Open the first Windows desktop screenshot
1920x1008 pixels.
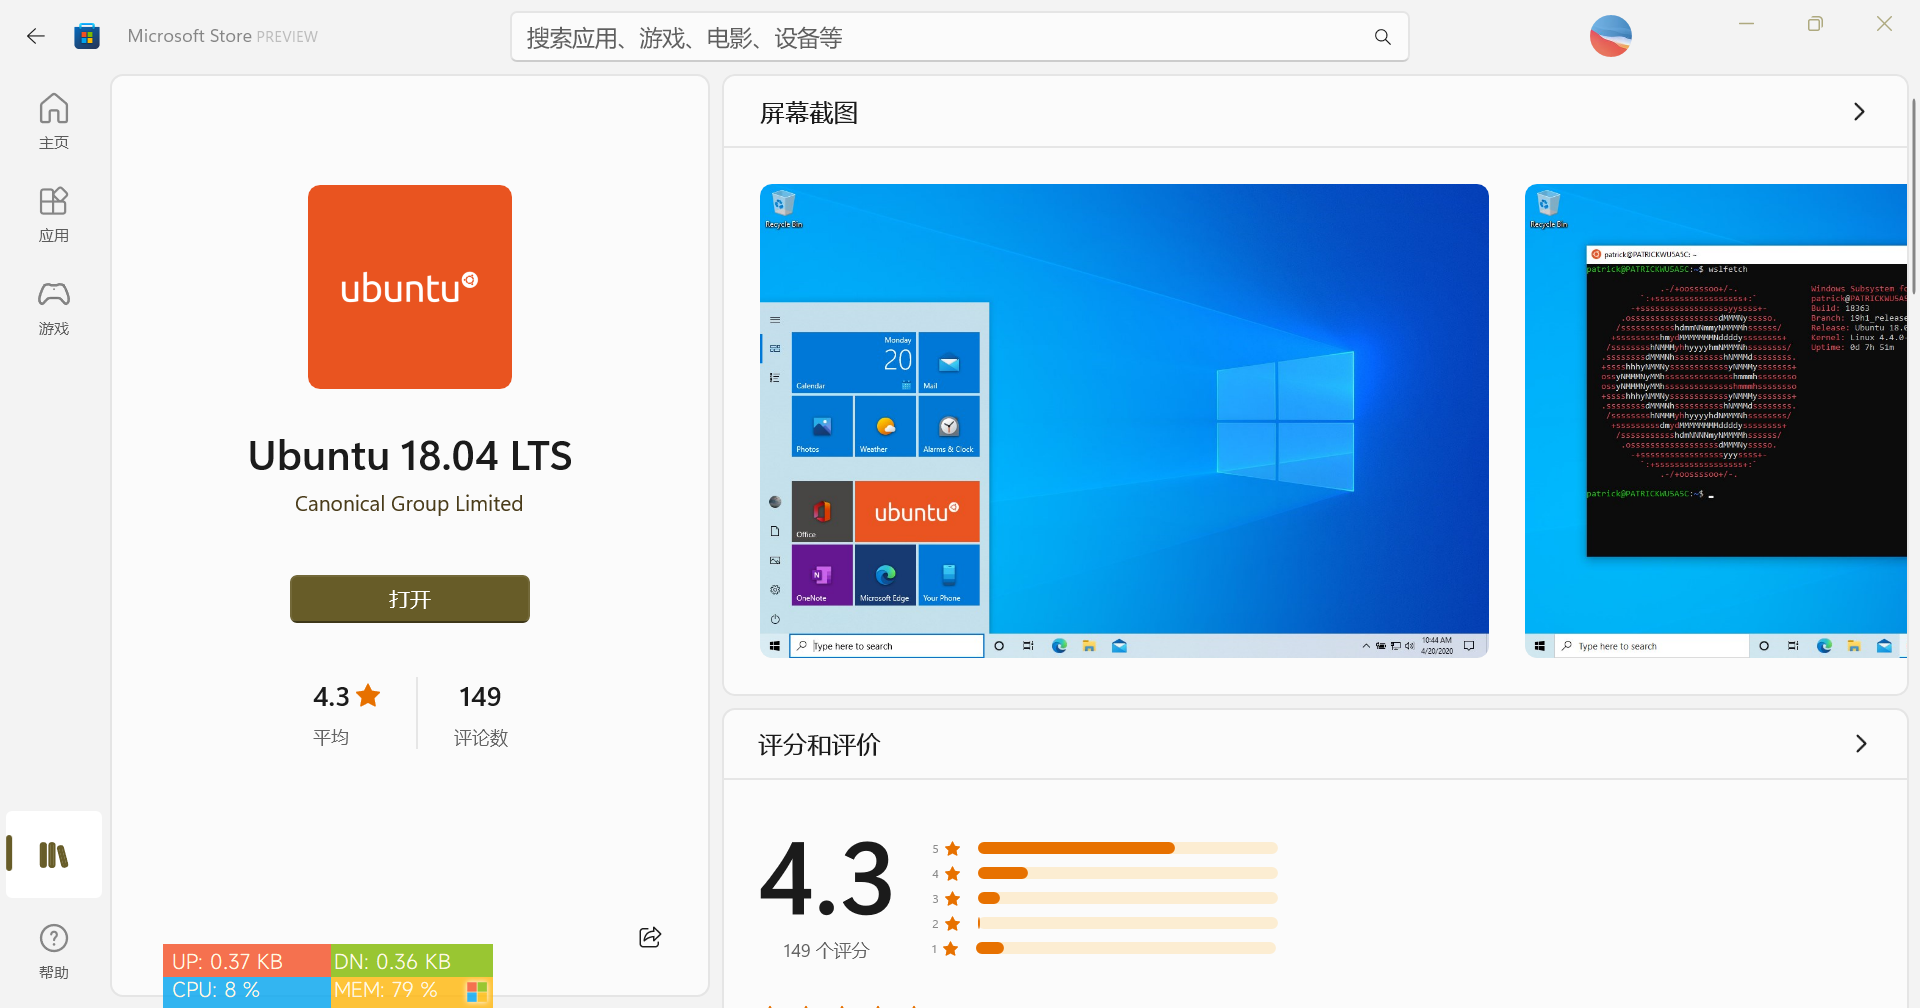pyautogui.click(x=1124, y=421)
